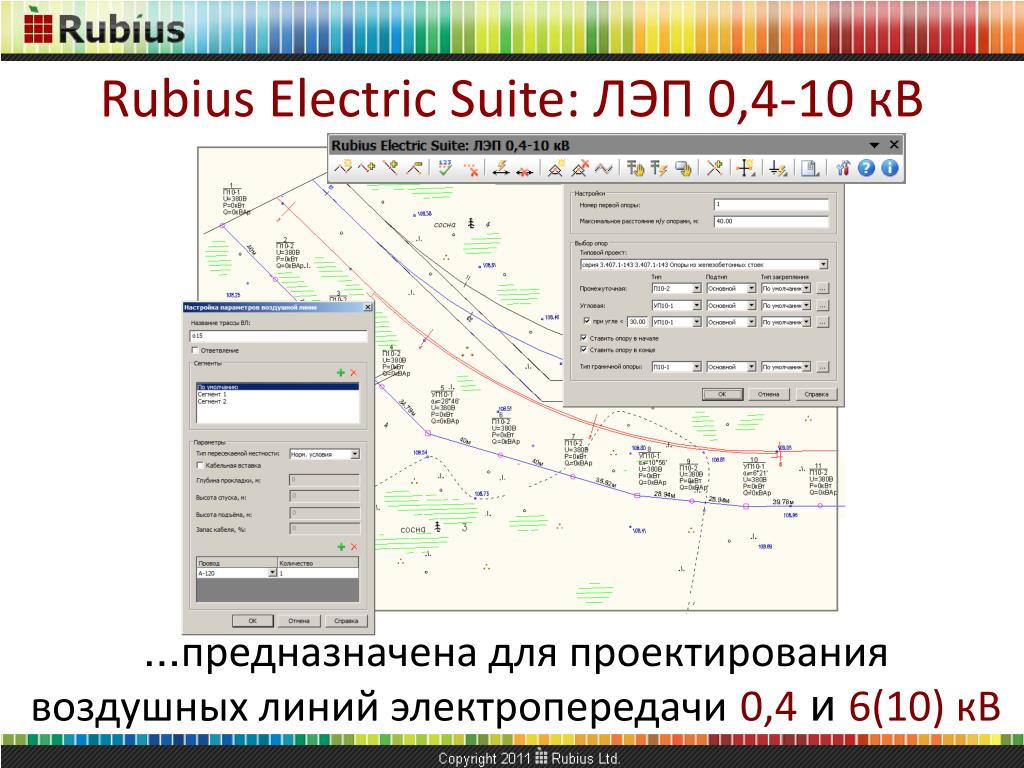Click the double arrow with red X icon
Image resolution: width=1024 pixels, height=768 pixels.
point(524,170)
